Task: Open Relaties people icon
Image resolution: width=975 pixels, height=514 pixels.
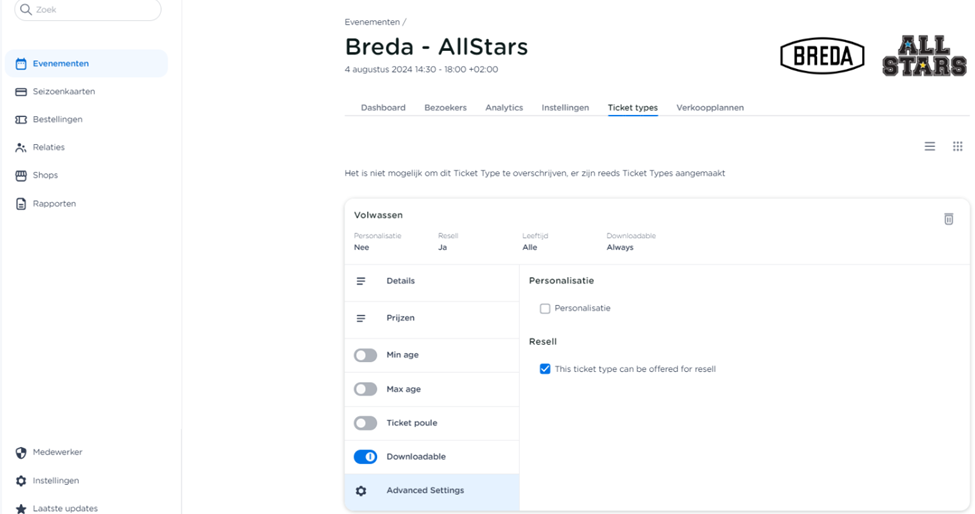Action: coord(21,148)
